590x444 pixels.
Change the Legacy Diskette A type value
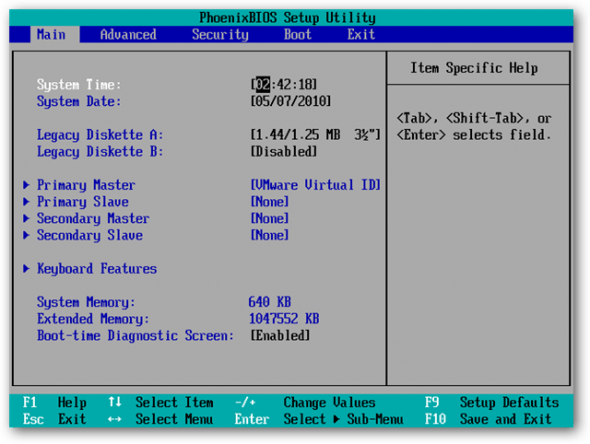[316, 135]
